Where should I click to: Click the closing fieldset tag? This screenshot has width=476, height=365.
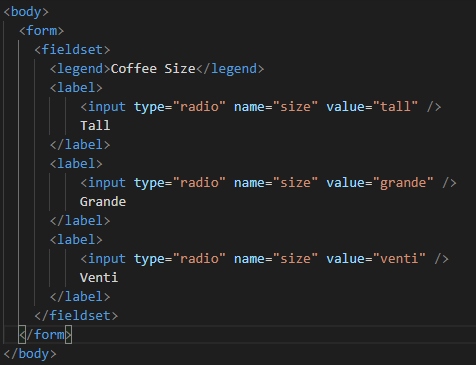(x=76, y=316)
